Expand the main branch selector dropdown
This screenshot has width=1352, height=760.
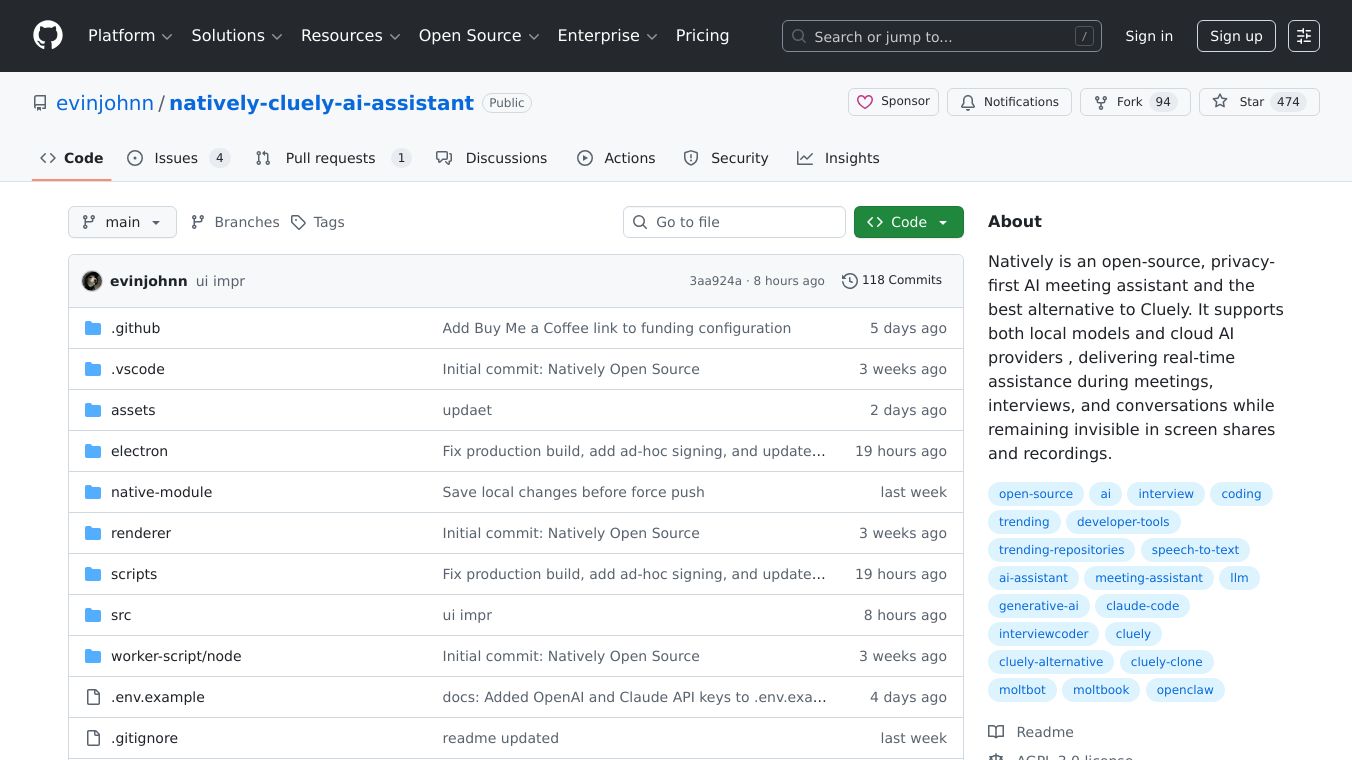coord(122,222)
